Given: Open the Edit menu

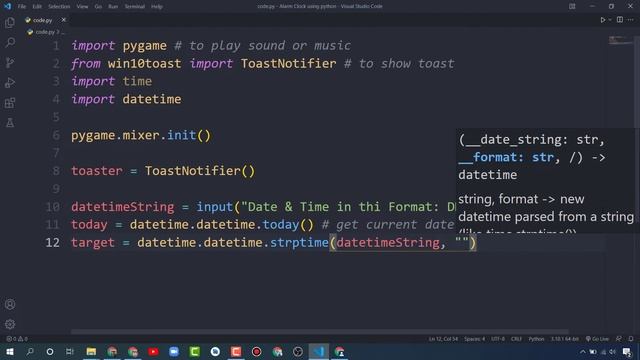Looking at the screenshot, I should [37, 7].
